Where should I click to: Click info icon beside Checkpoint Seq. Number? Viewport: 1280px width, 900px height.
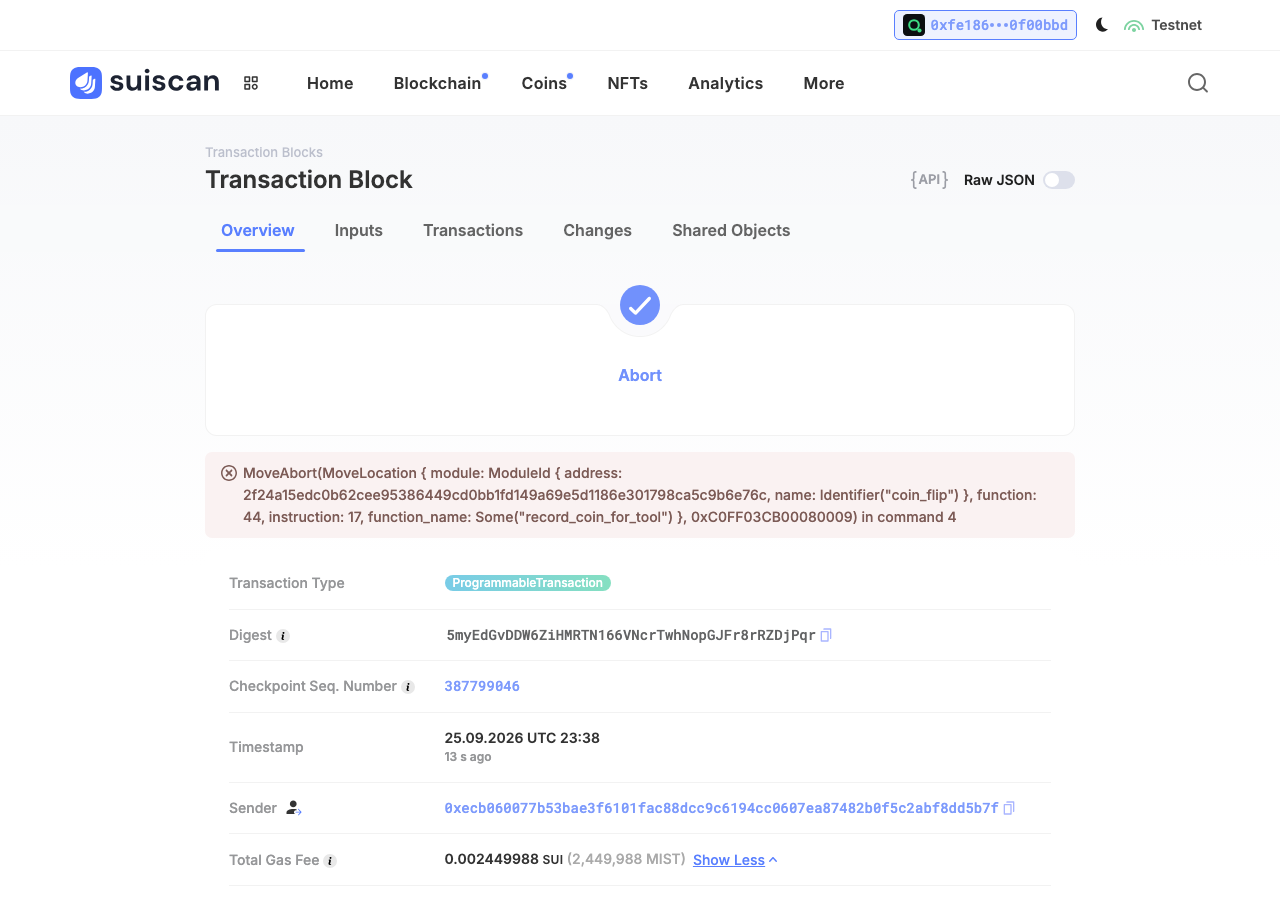pyautogui.click(x=408, y=687)
